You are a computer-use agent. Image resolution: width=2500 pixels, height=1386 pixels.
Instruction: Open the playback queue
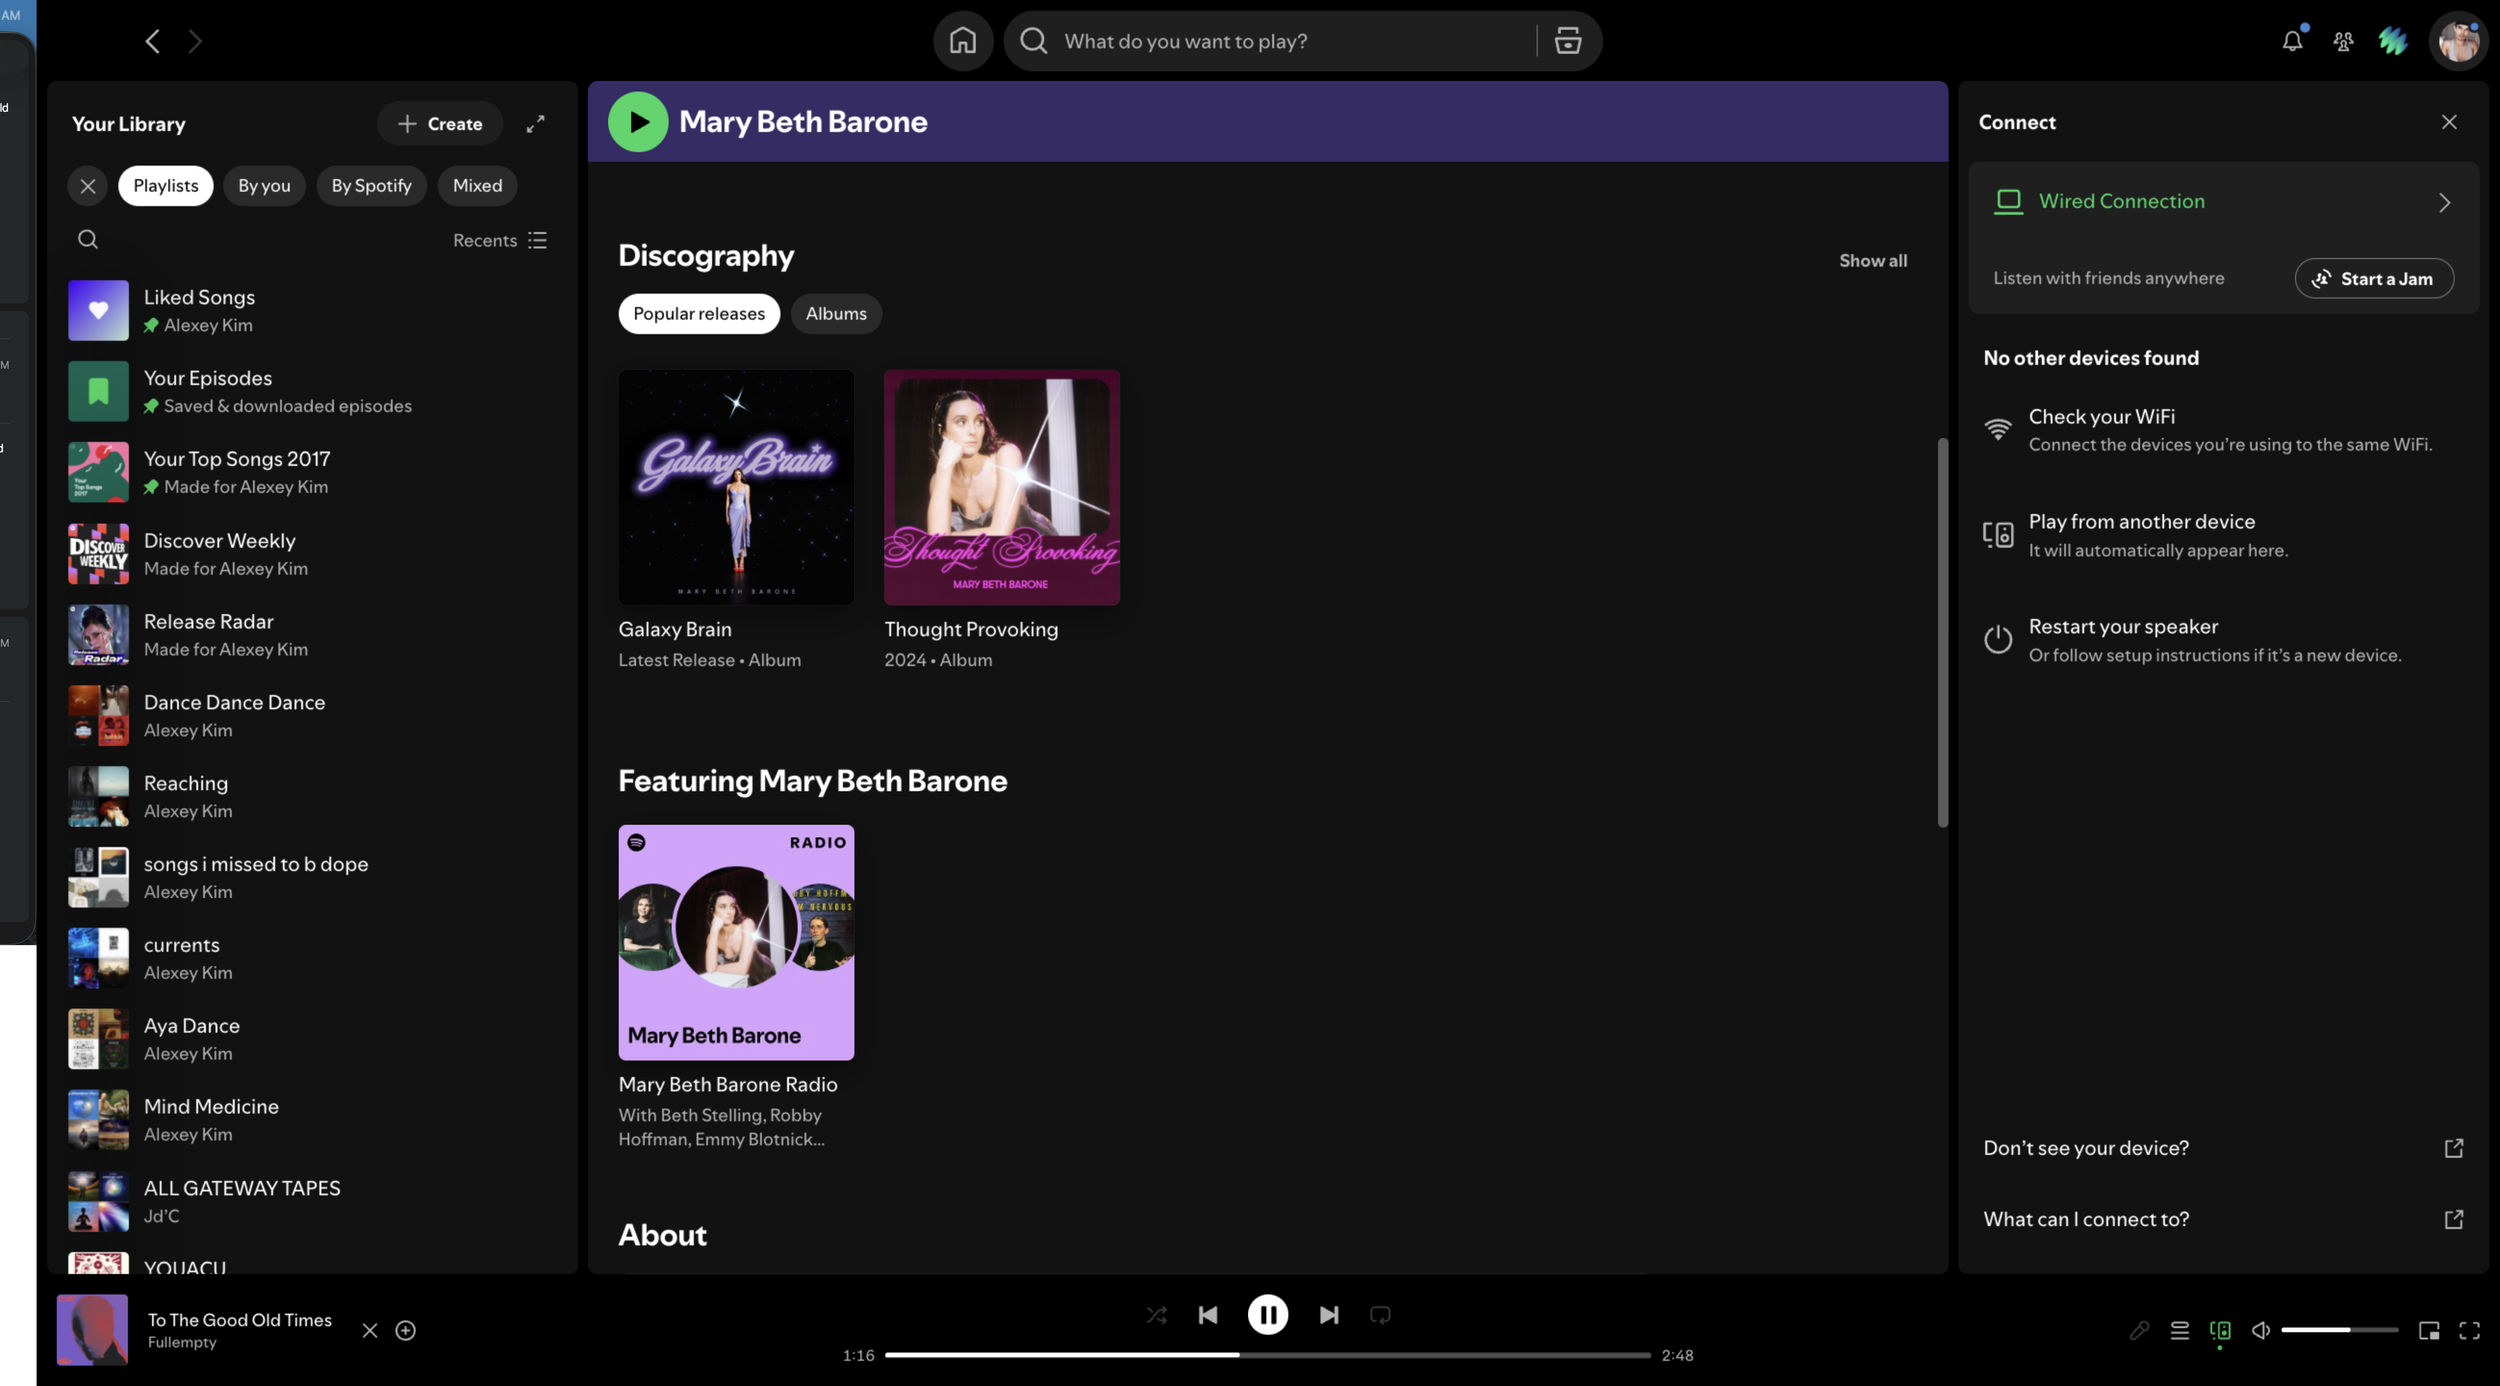click(x=2180, y=1330)
